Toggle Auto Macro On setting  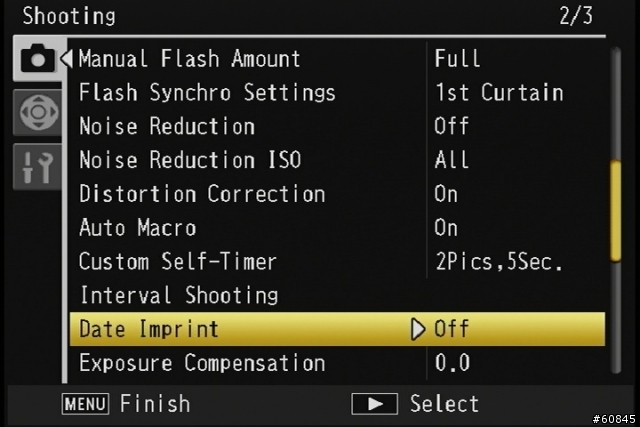tap(446, 228)
